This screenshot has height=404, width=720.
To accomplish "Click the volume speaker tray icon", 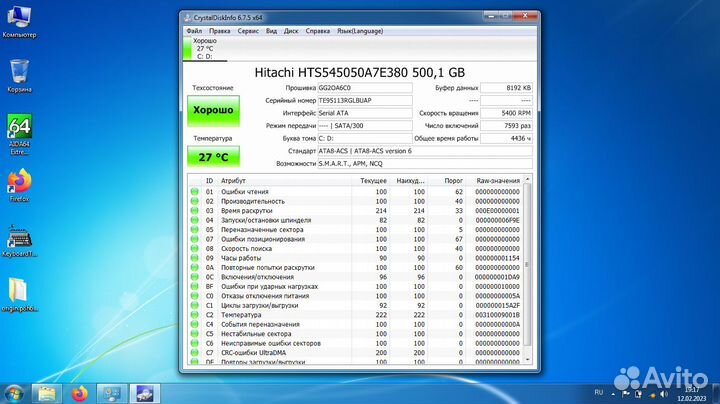I will pyautogui.click(x=664, y=394).
